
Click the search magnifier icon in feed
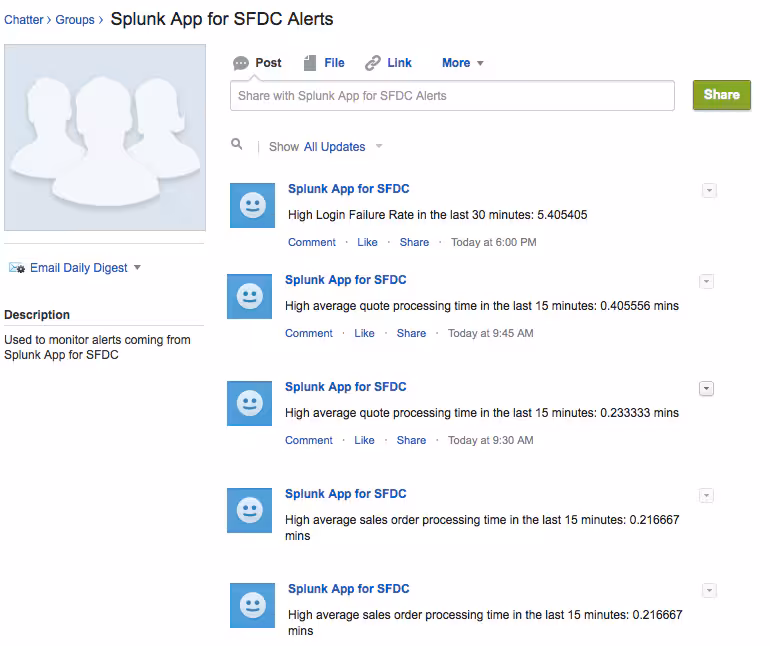click(237, 145)
